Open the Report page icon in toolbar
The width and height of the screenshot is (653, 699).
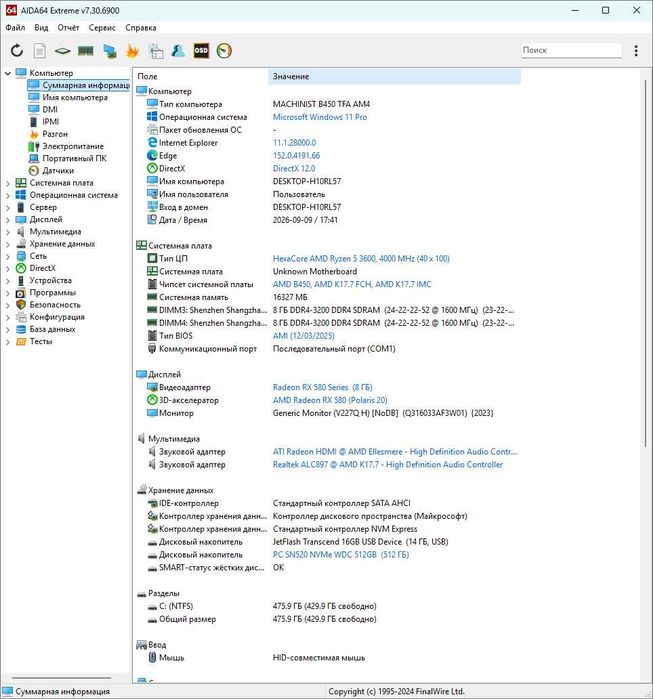[x=40, y=50]
